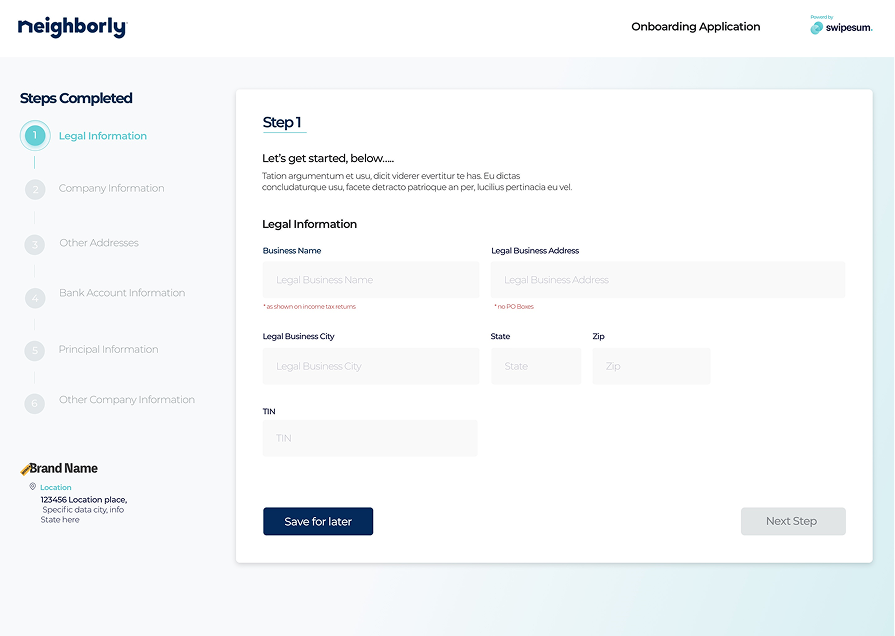Click step 6 circle icon

(35, 403)
